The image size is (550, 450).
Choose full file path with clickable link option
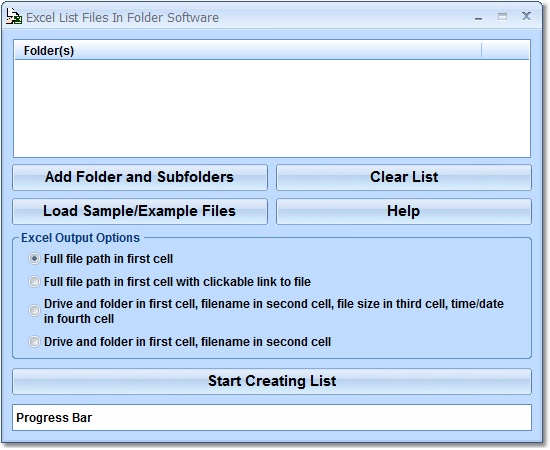click(x=34, y=282)
